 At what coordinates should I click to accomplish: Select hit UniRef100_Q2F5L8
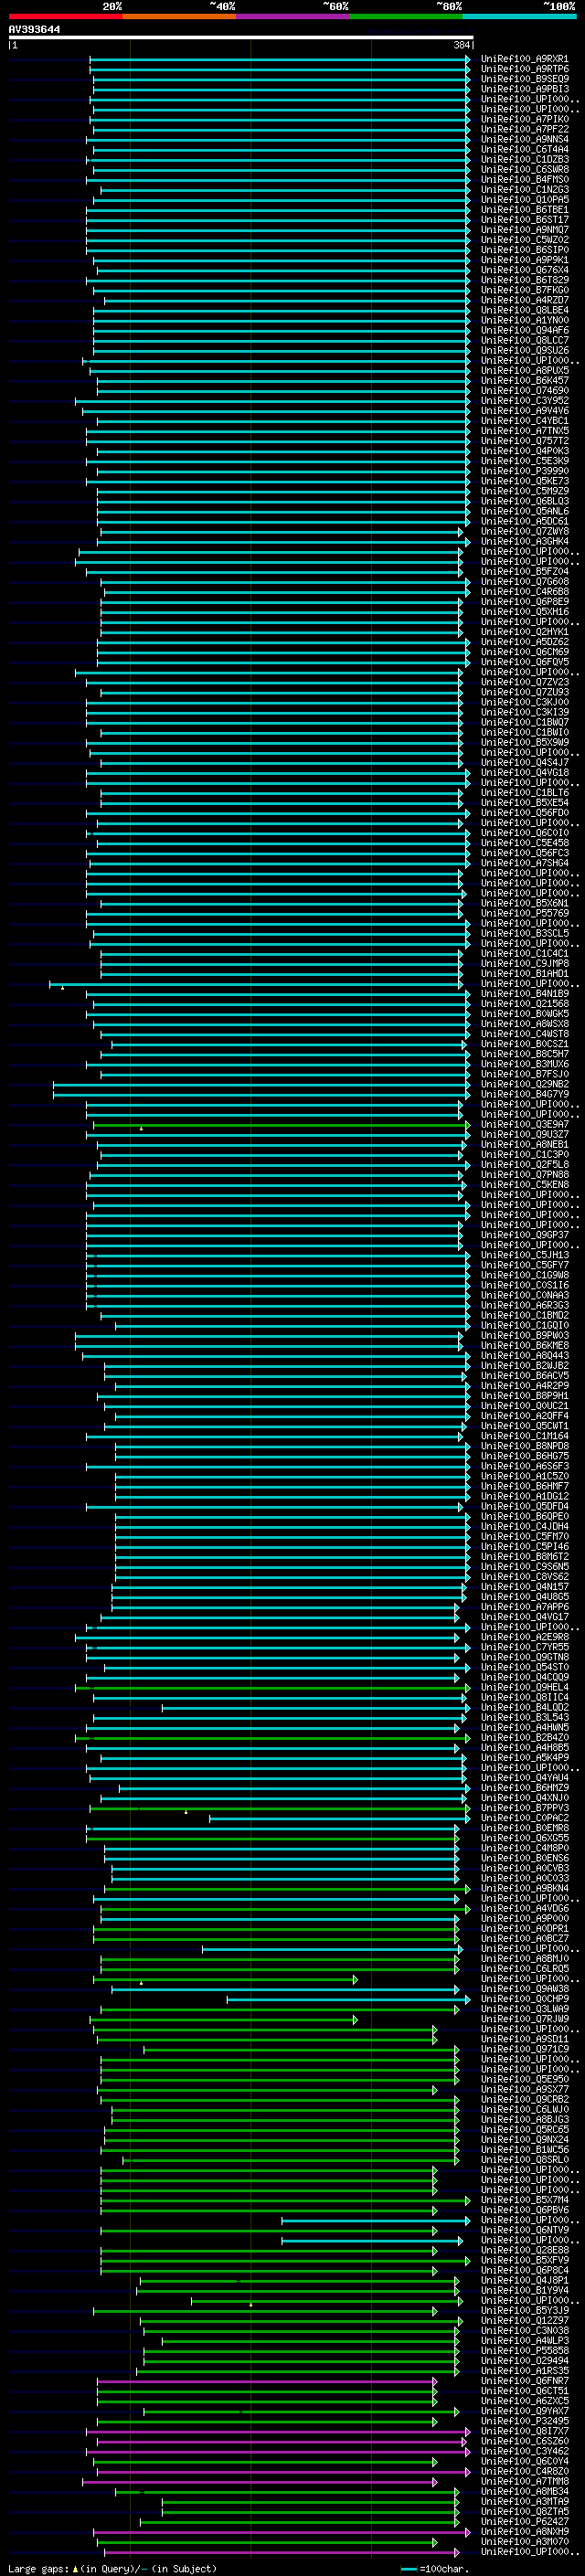click(525, 1164)
